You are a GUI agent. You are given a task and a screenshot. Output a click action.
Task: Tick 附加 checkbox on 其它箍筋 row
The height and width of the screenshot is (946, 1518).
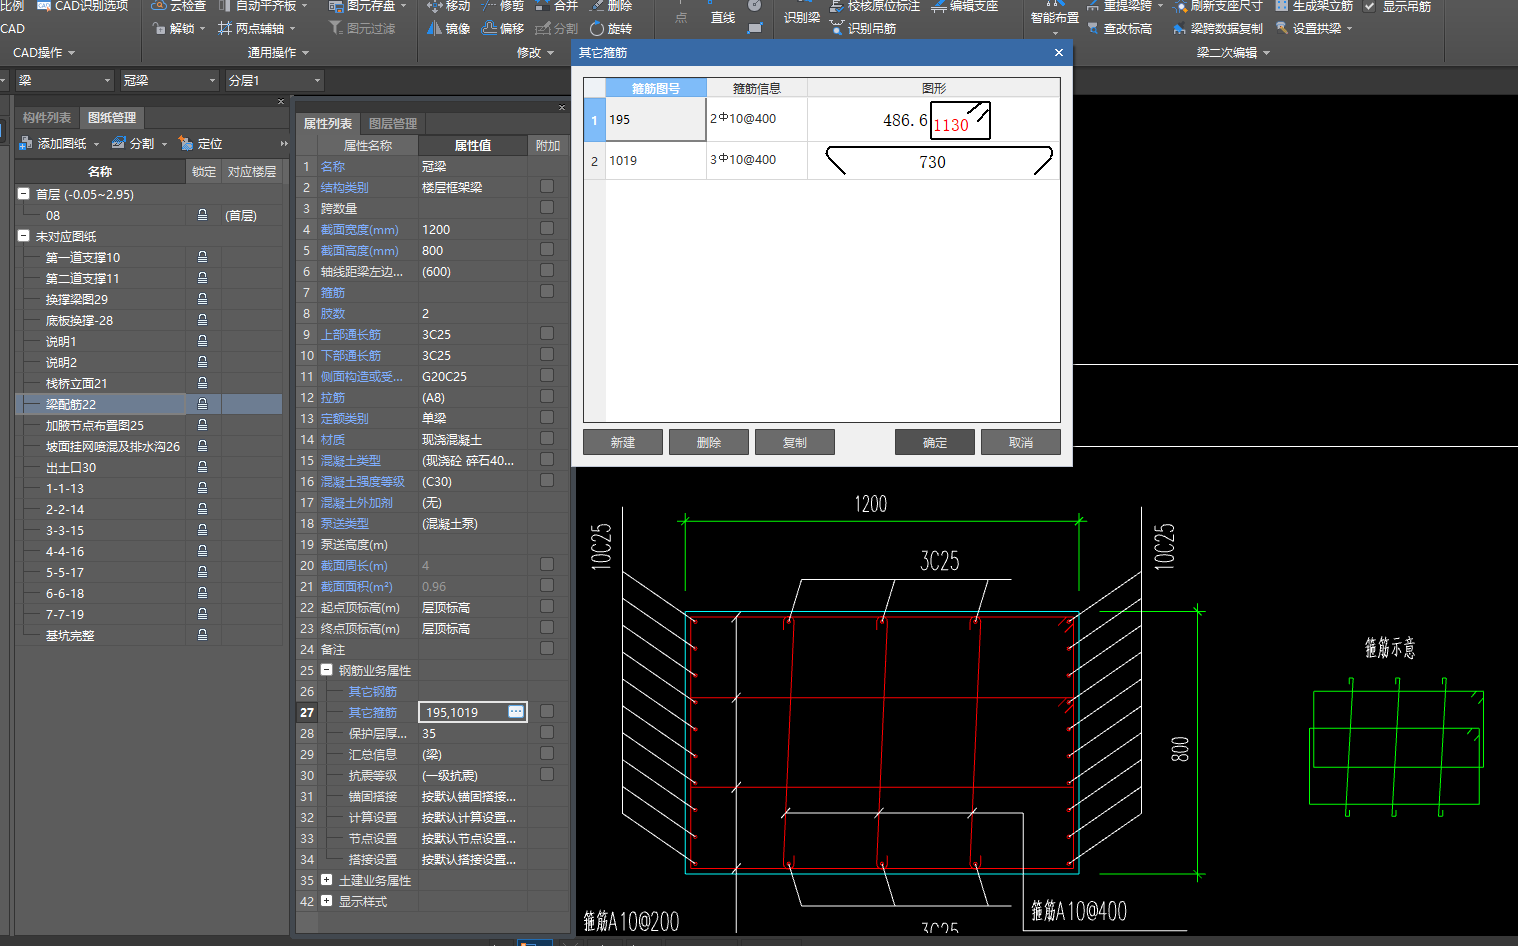tap(547, 712)
